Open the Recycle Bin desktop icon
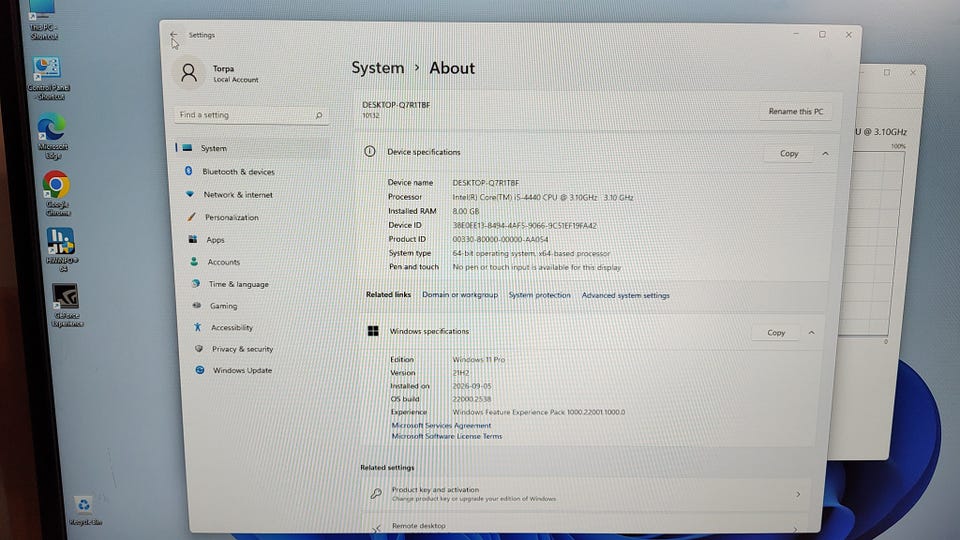This screenshot has width=960, height=540. point(84,511)
